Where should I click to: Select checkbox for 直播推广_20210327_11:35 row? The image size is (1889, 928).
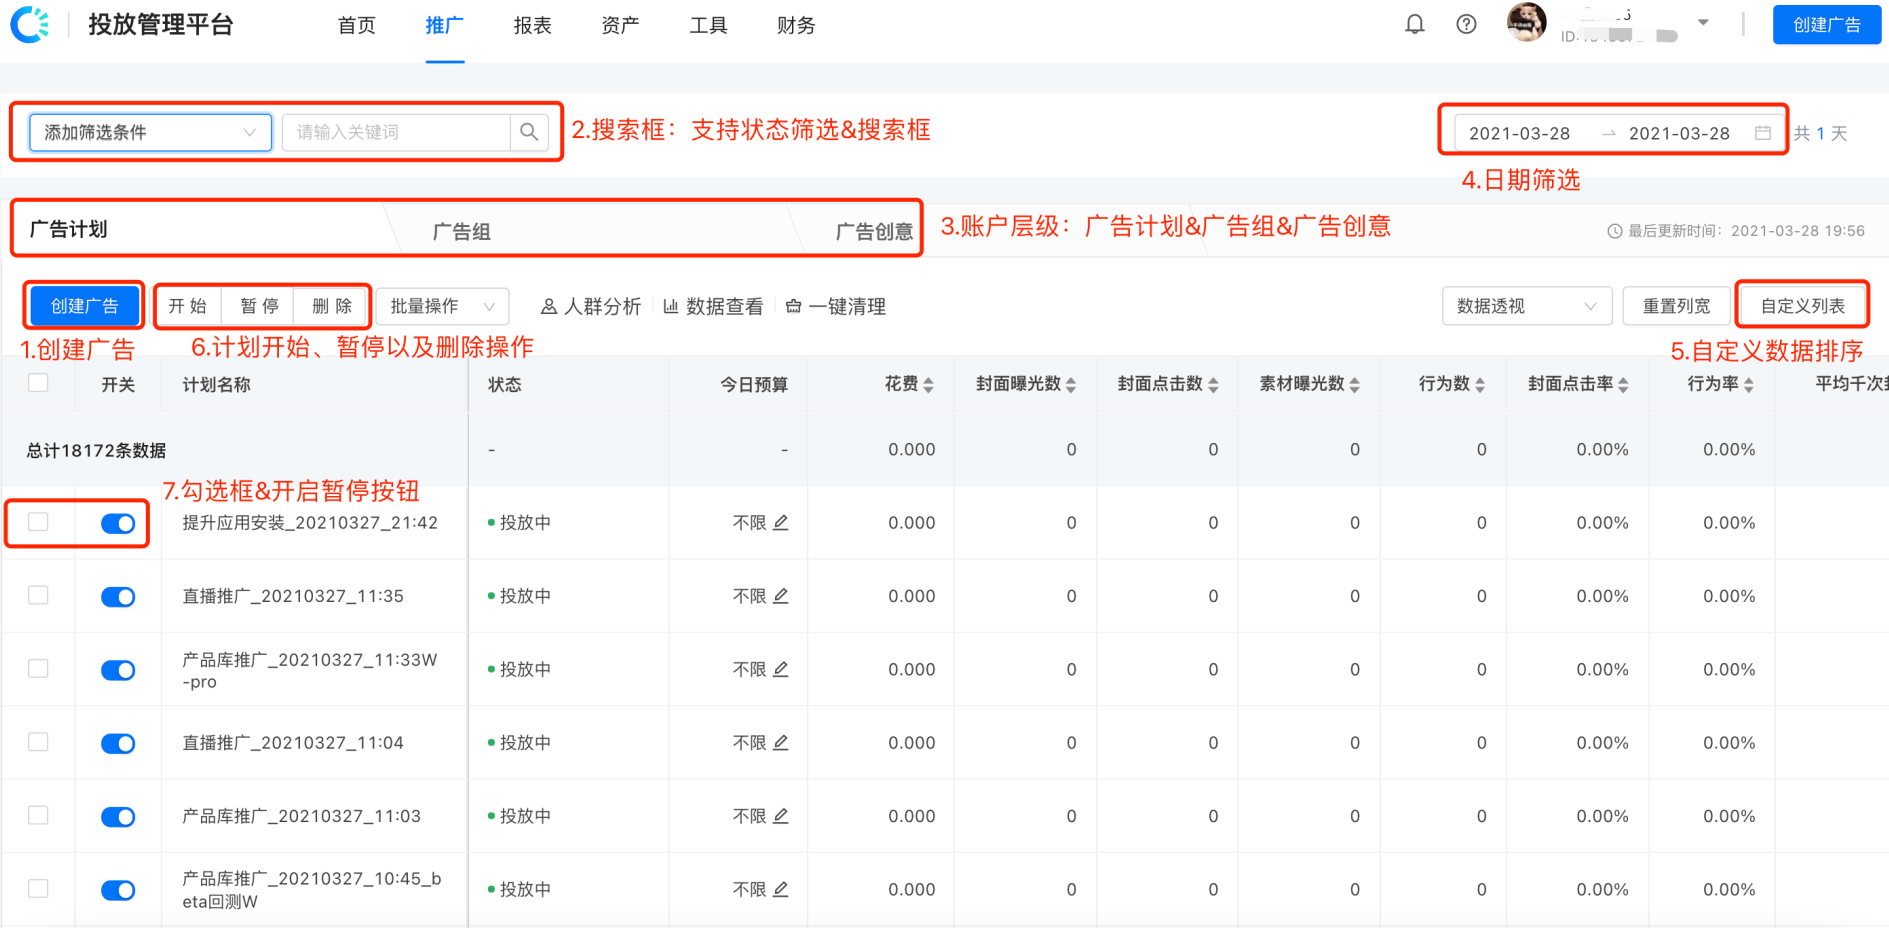tap(37, 596)
